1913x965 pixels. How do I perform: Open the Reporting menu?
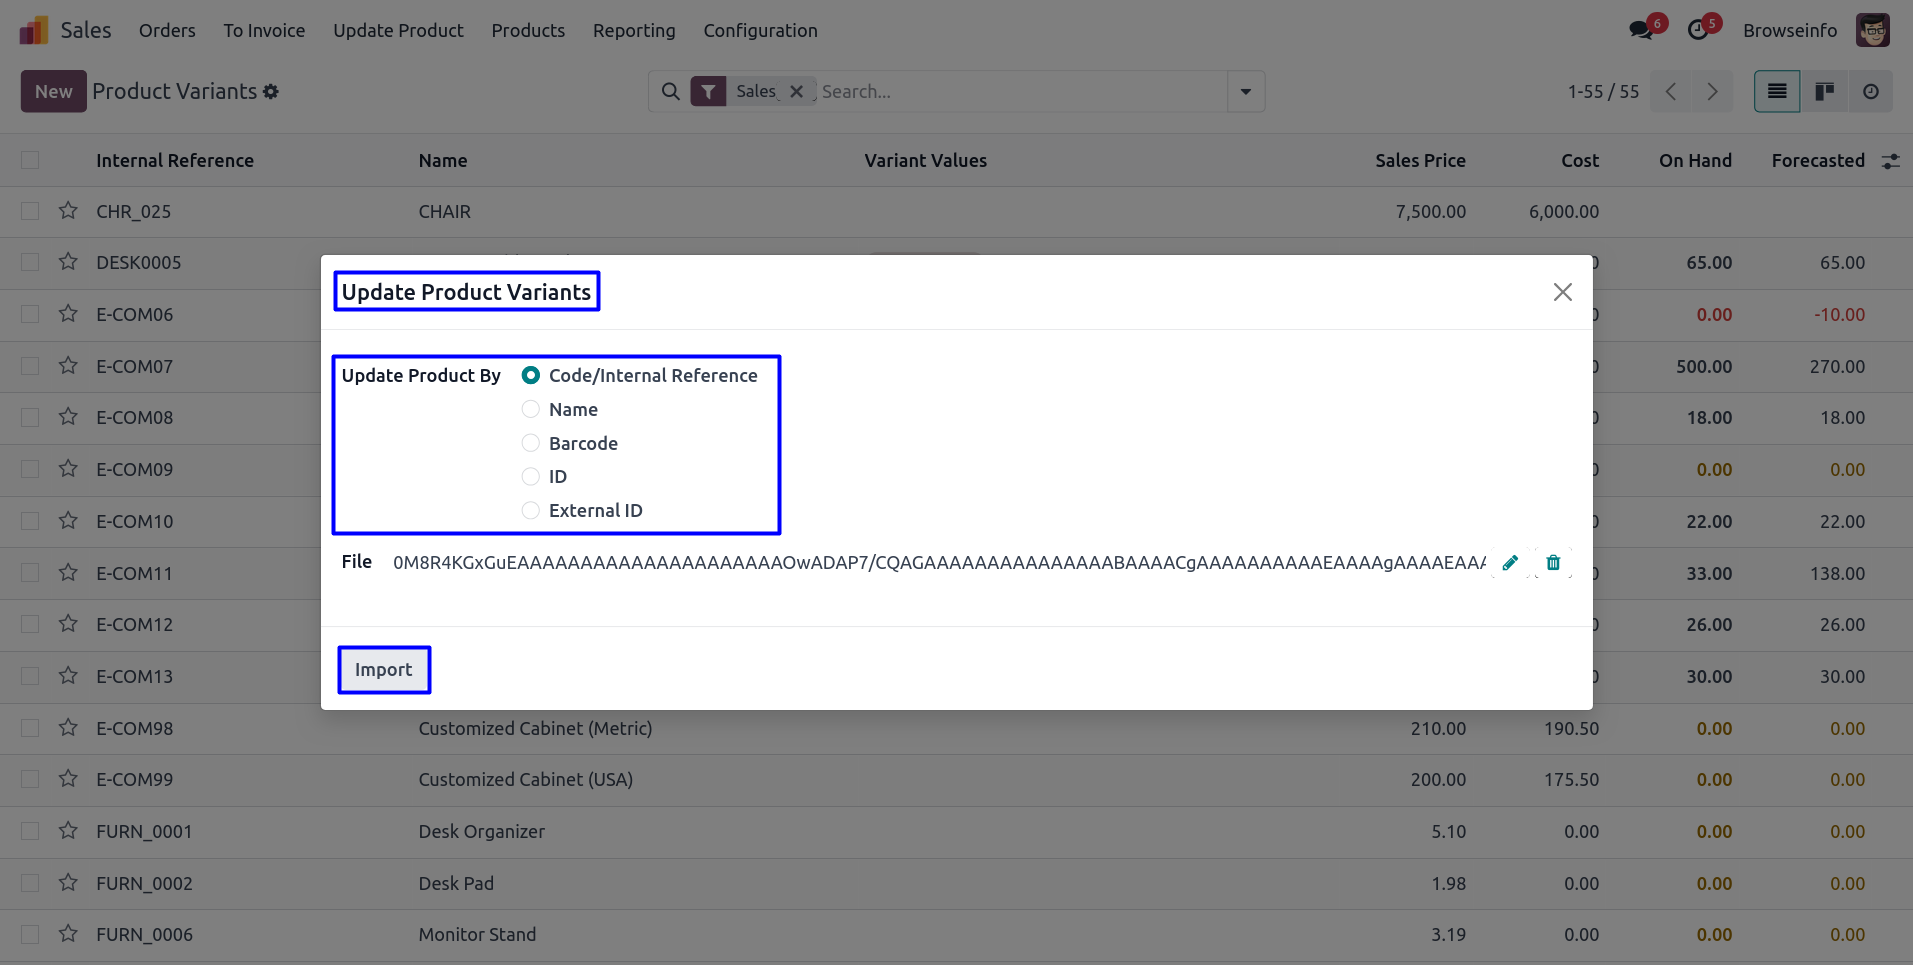click(634, 31)
